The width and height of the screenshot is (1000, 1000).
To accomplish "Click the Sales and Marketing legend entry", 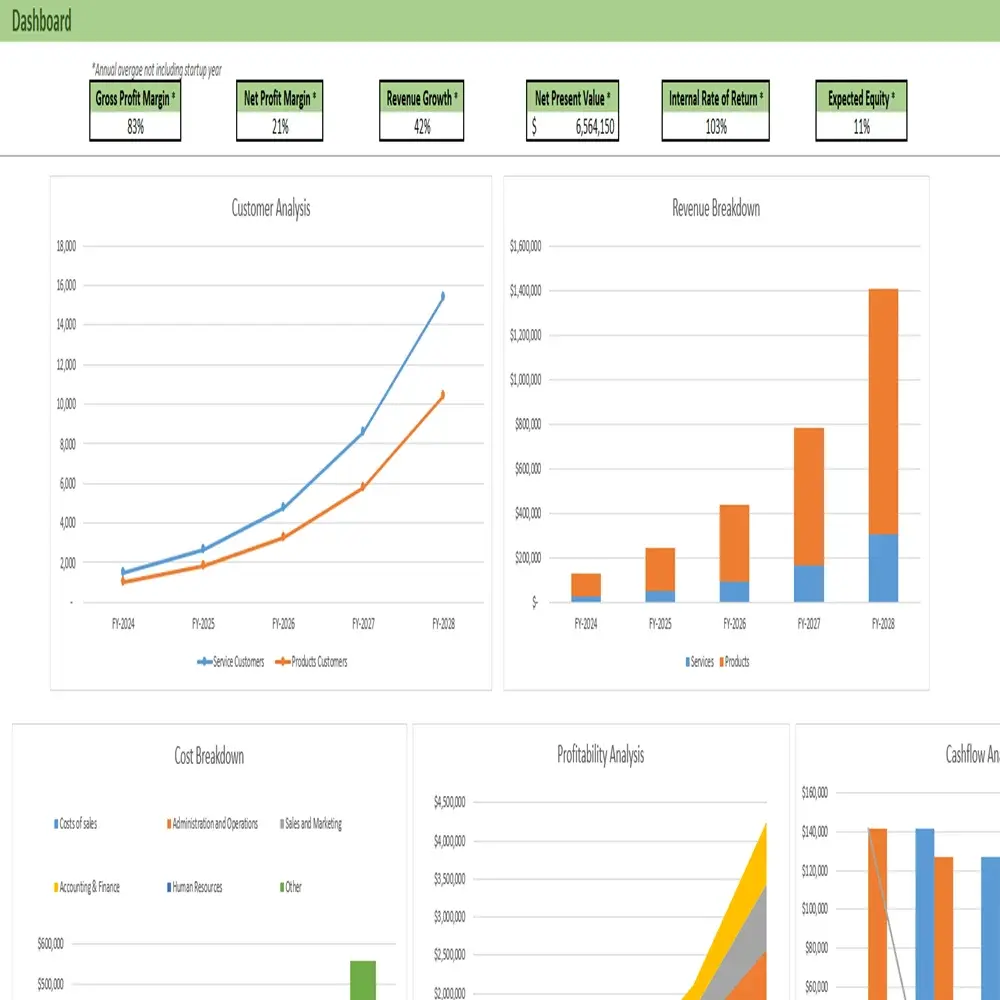I will [x=312, y=824].
